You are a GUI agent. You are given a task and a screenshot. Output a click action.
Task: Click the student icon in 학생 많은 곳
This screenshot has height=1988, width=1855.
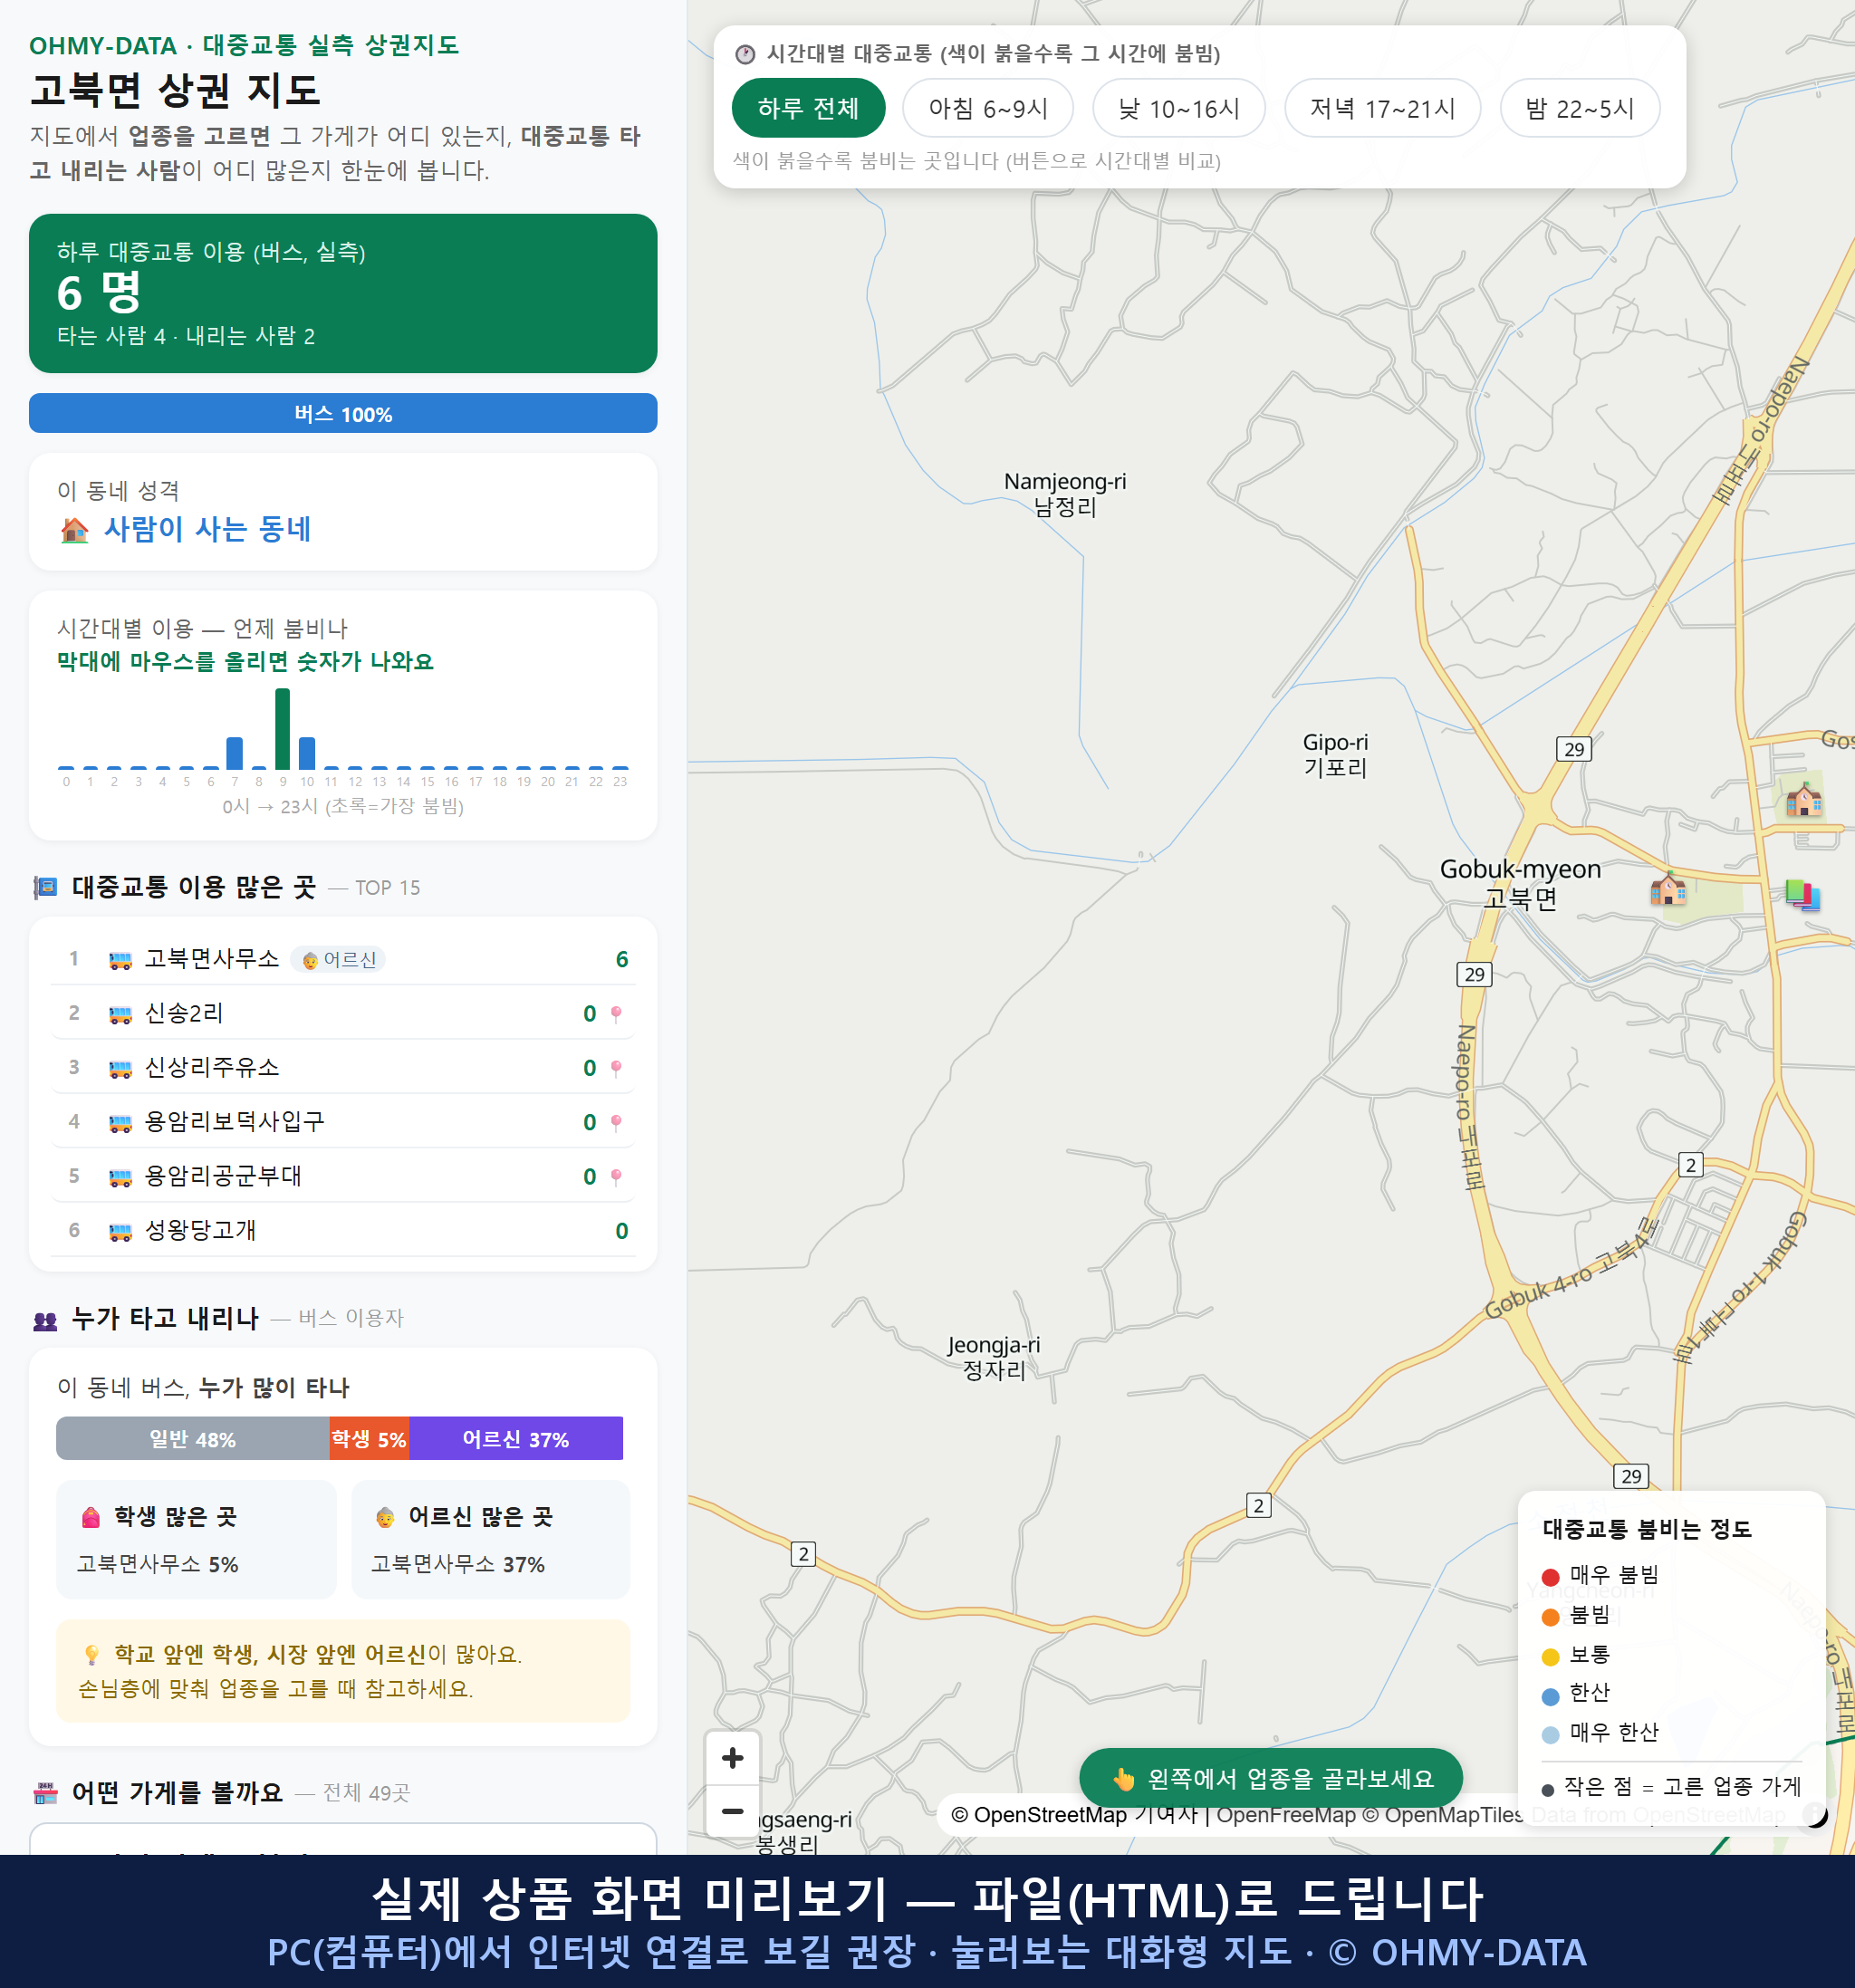[91, 1518]
